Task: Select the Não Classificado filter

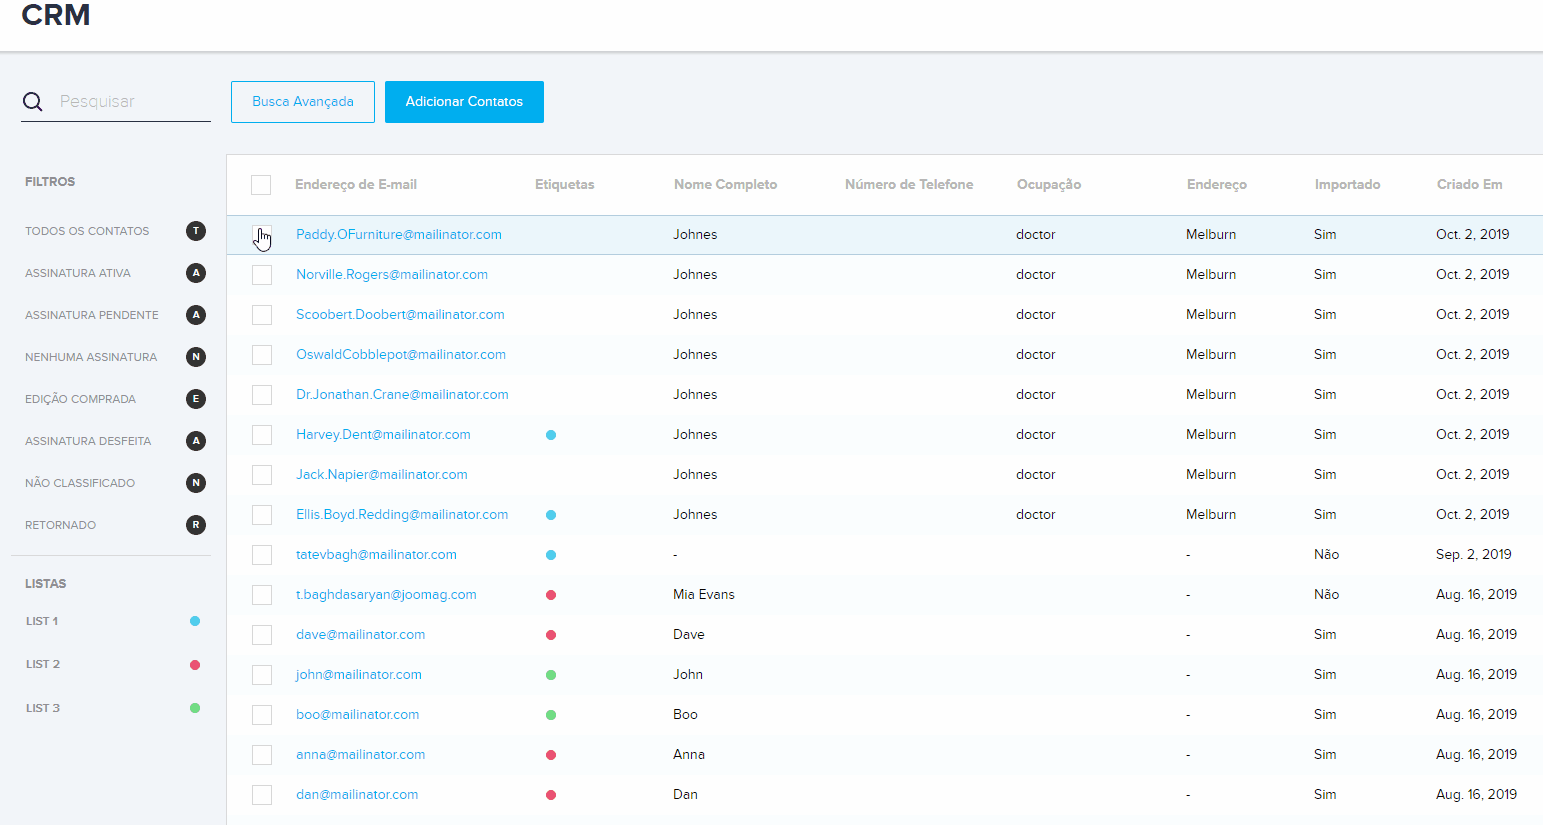Action: (80, 483)
